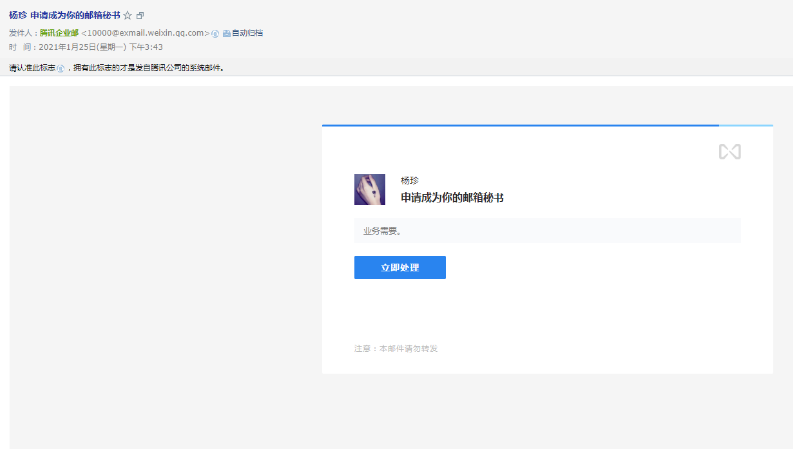The height and width of the screenshot is (449, 793).
Task: Click the card heading 申请成为你的邮箱秘书
Action: coord(452,198)
